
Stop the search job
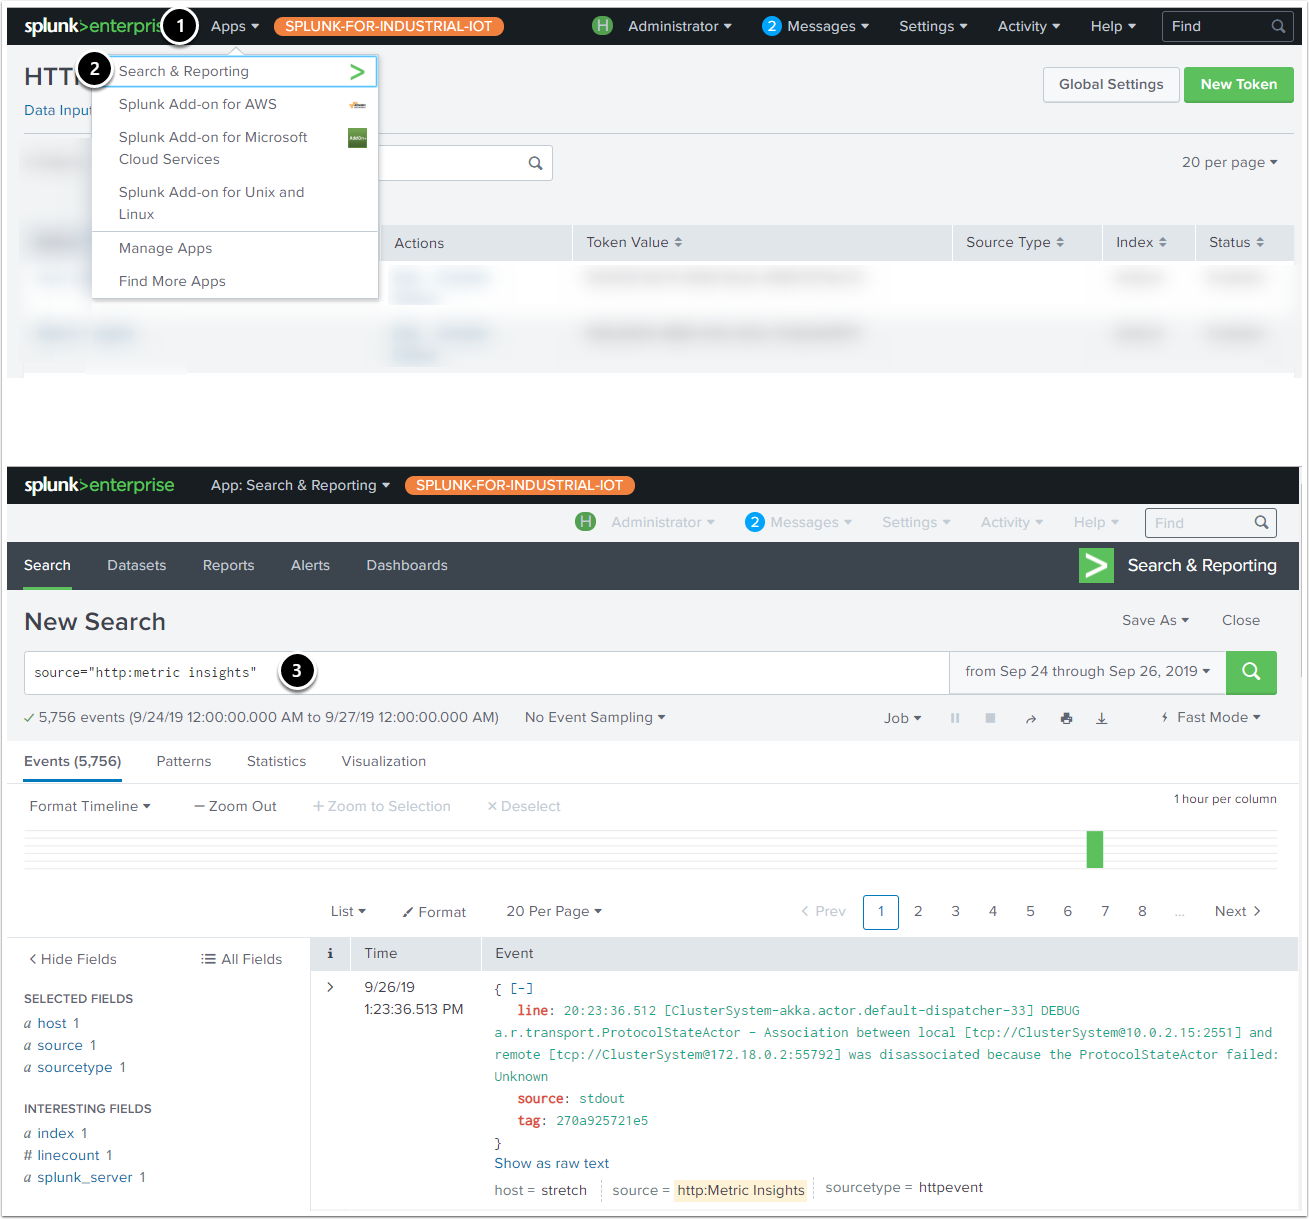[990, 718]
